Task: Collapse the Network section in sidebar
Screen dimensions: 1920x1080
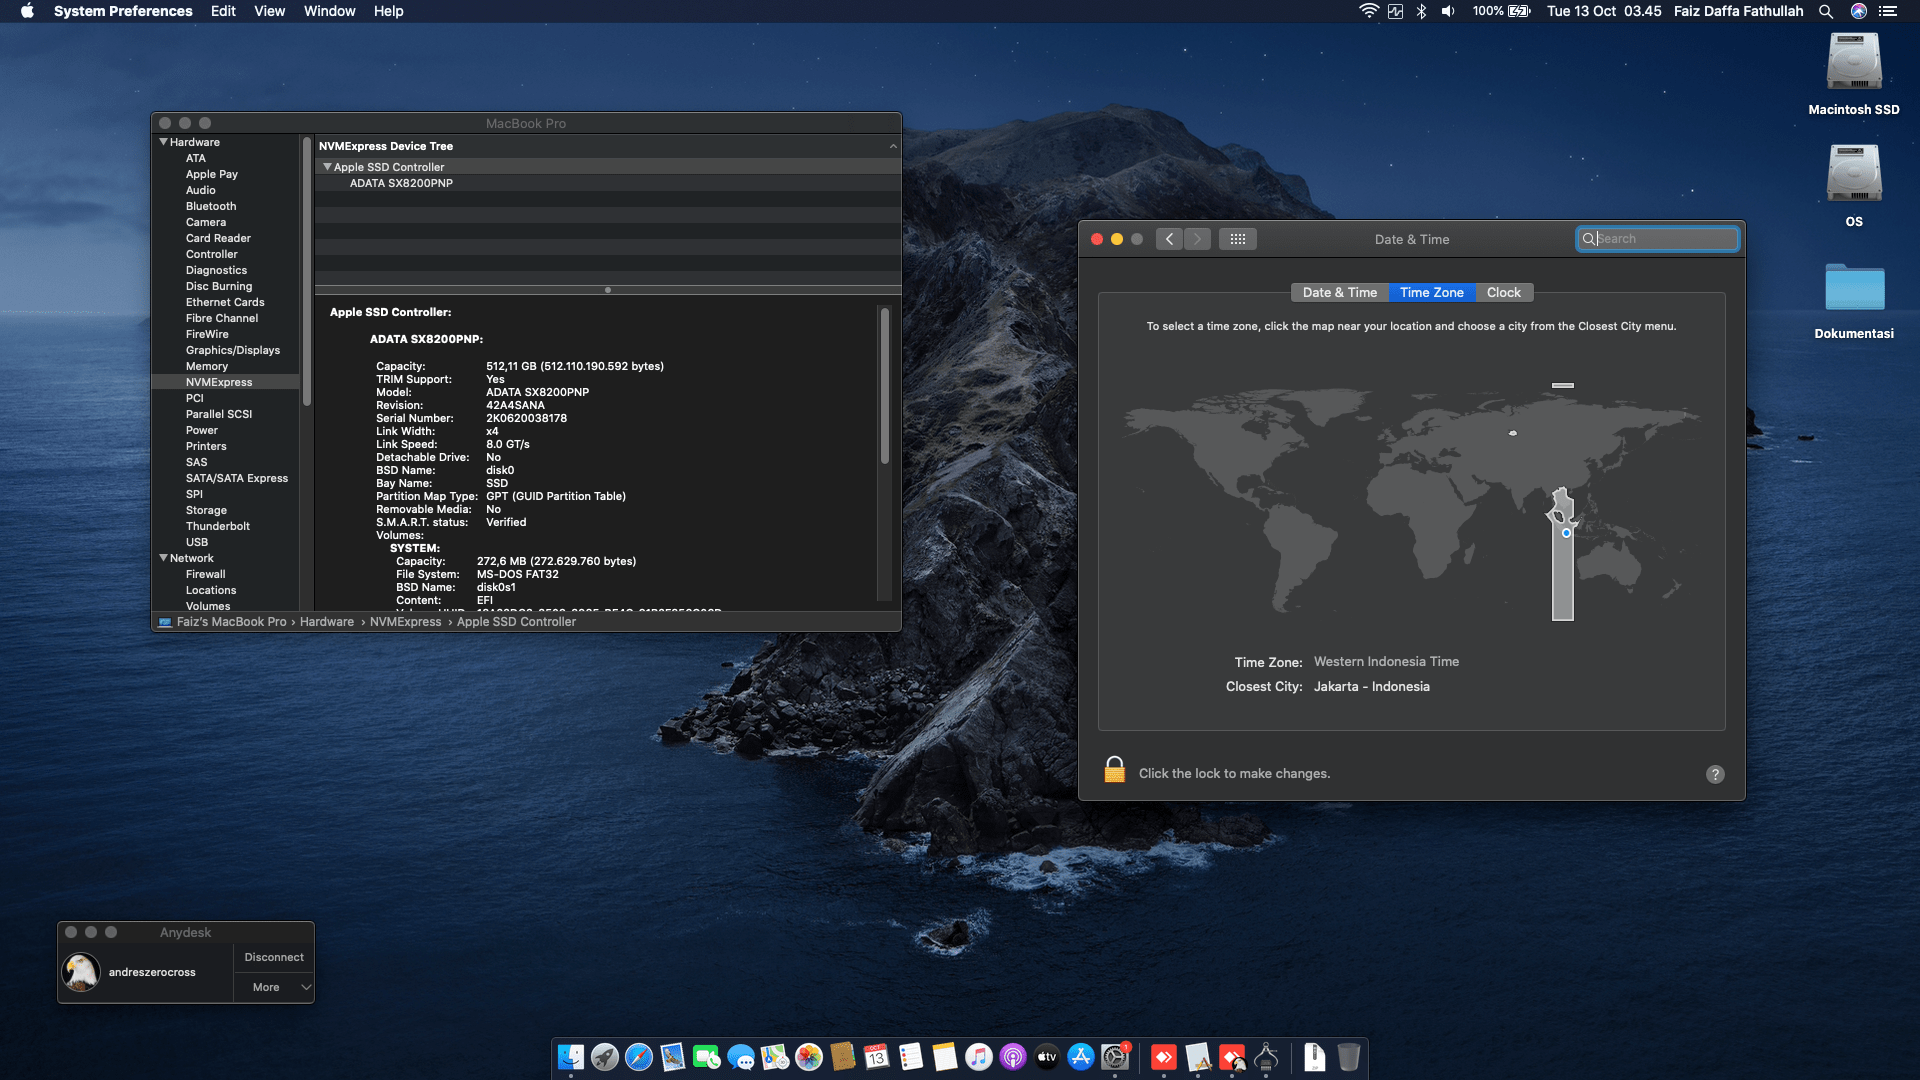Action: (x=163, y=558)
